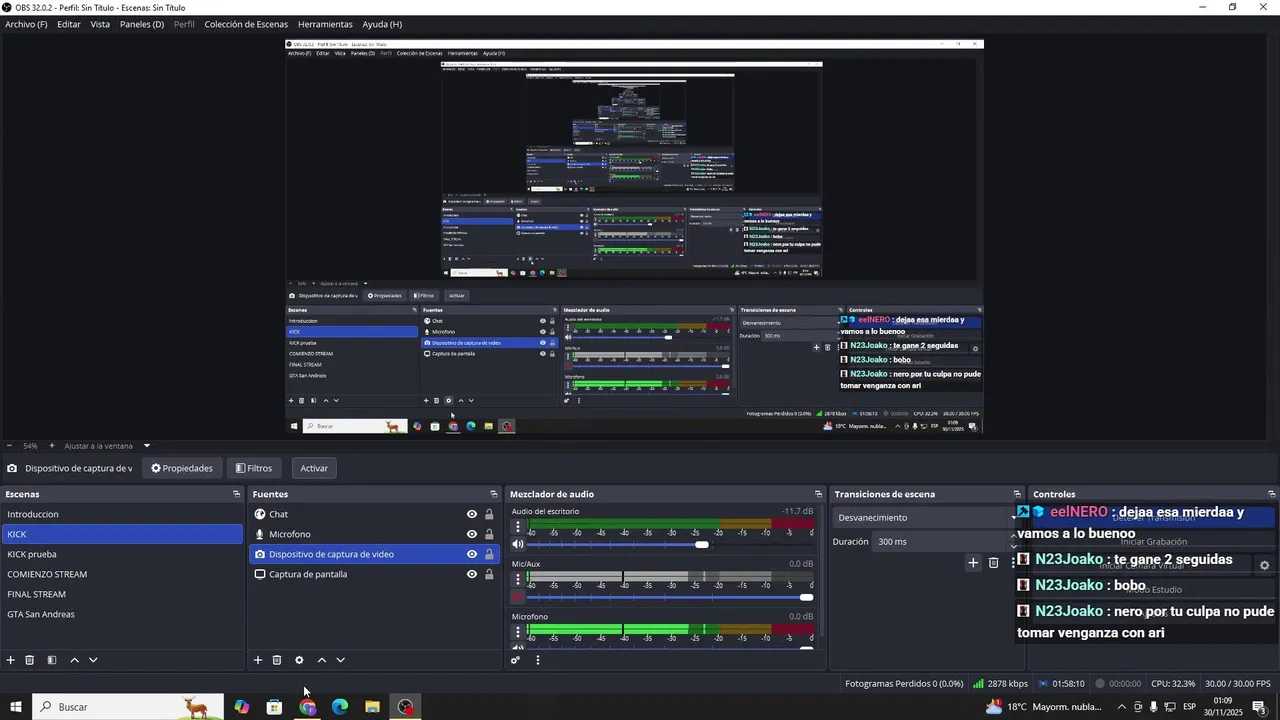Click the Filtros button
Screen dimensions: 1280x720
[254, 468]
